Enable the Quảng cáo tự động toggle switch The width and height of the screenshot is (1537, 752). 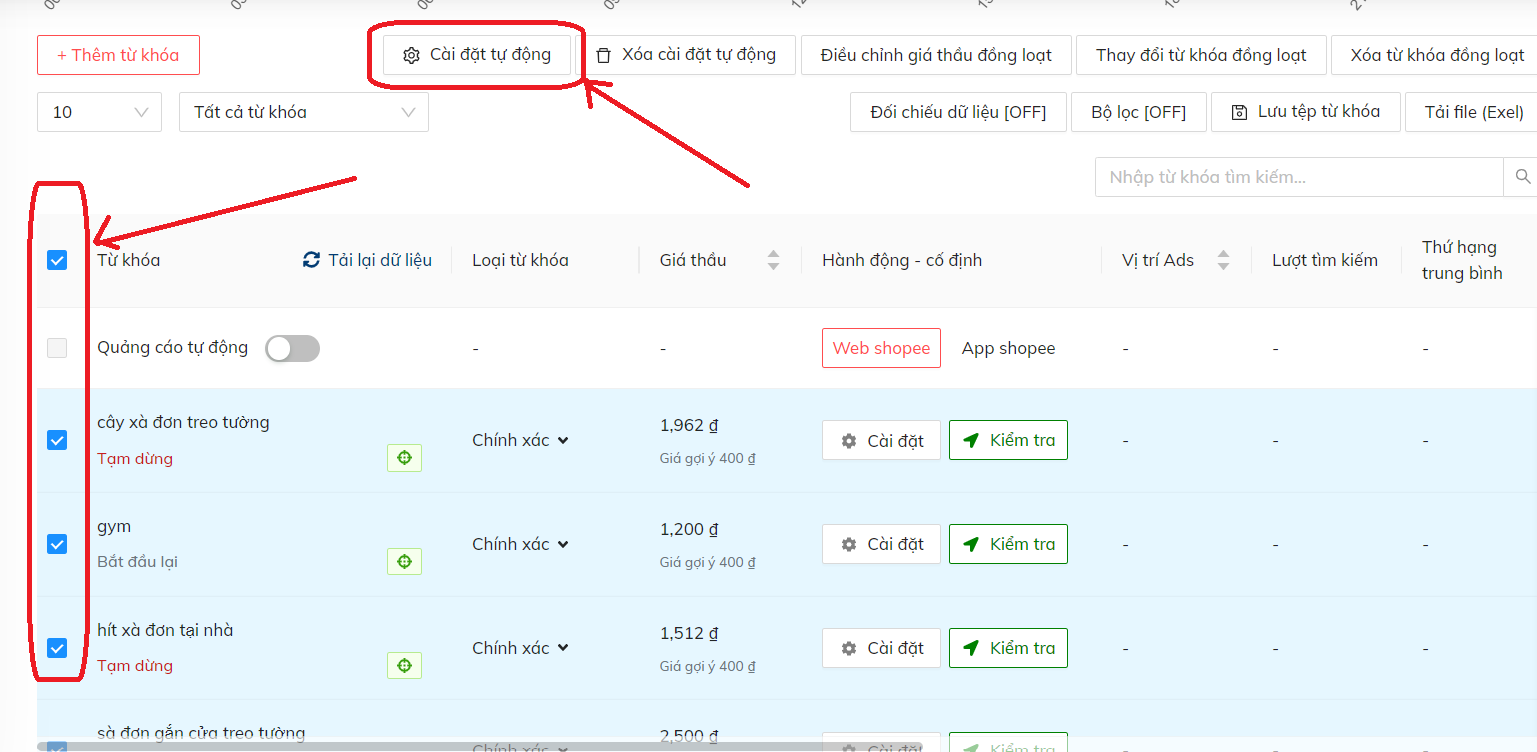click(292, 348)
